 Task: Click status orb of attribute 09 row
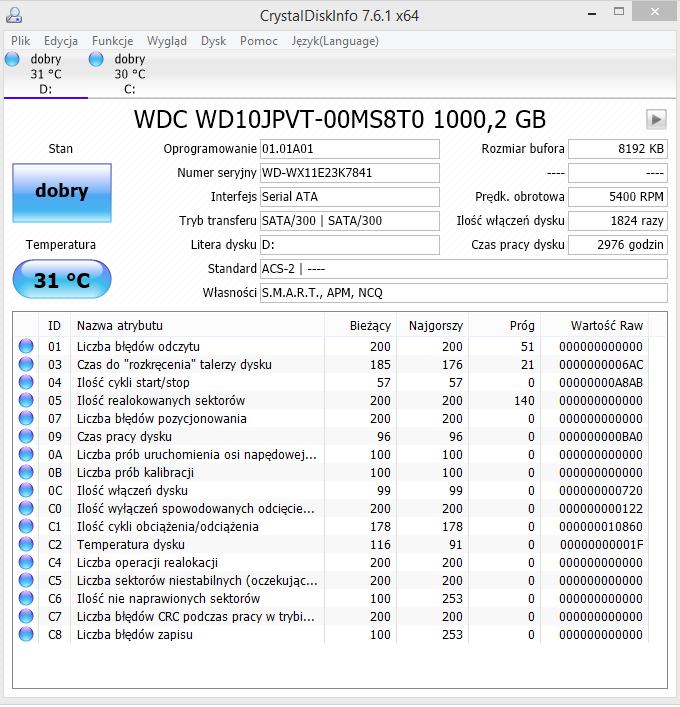pos(26,436)
